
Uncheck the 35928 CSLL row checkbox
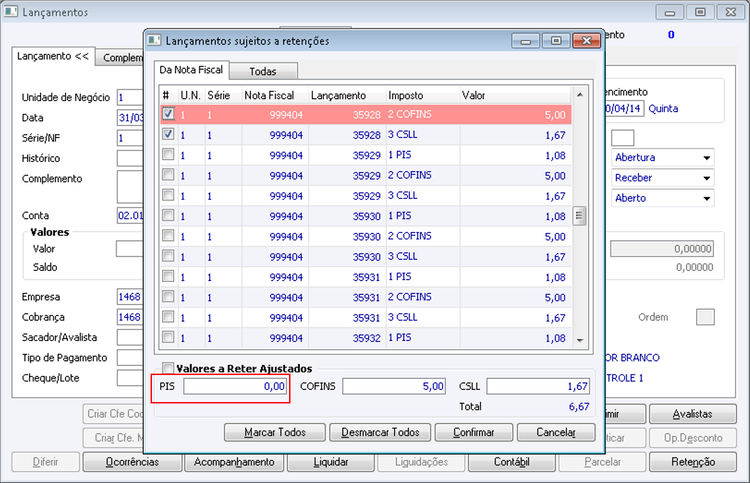click(x=168, y=134)
